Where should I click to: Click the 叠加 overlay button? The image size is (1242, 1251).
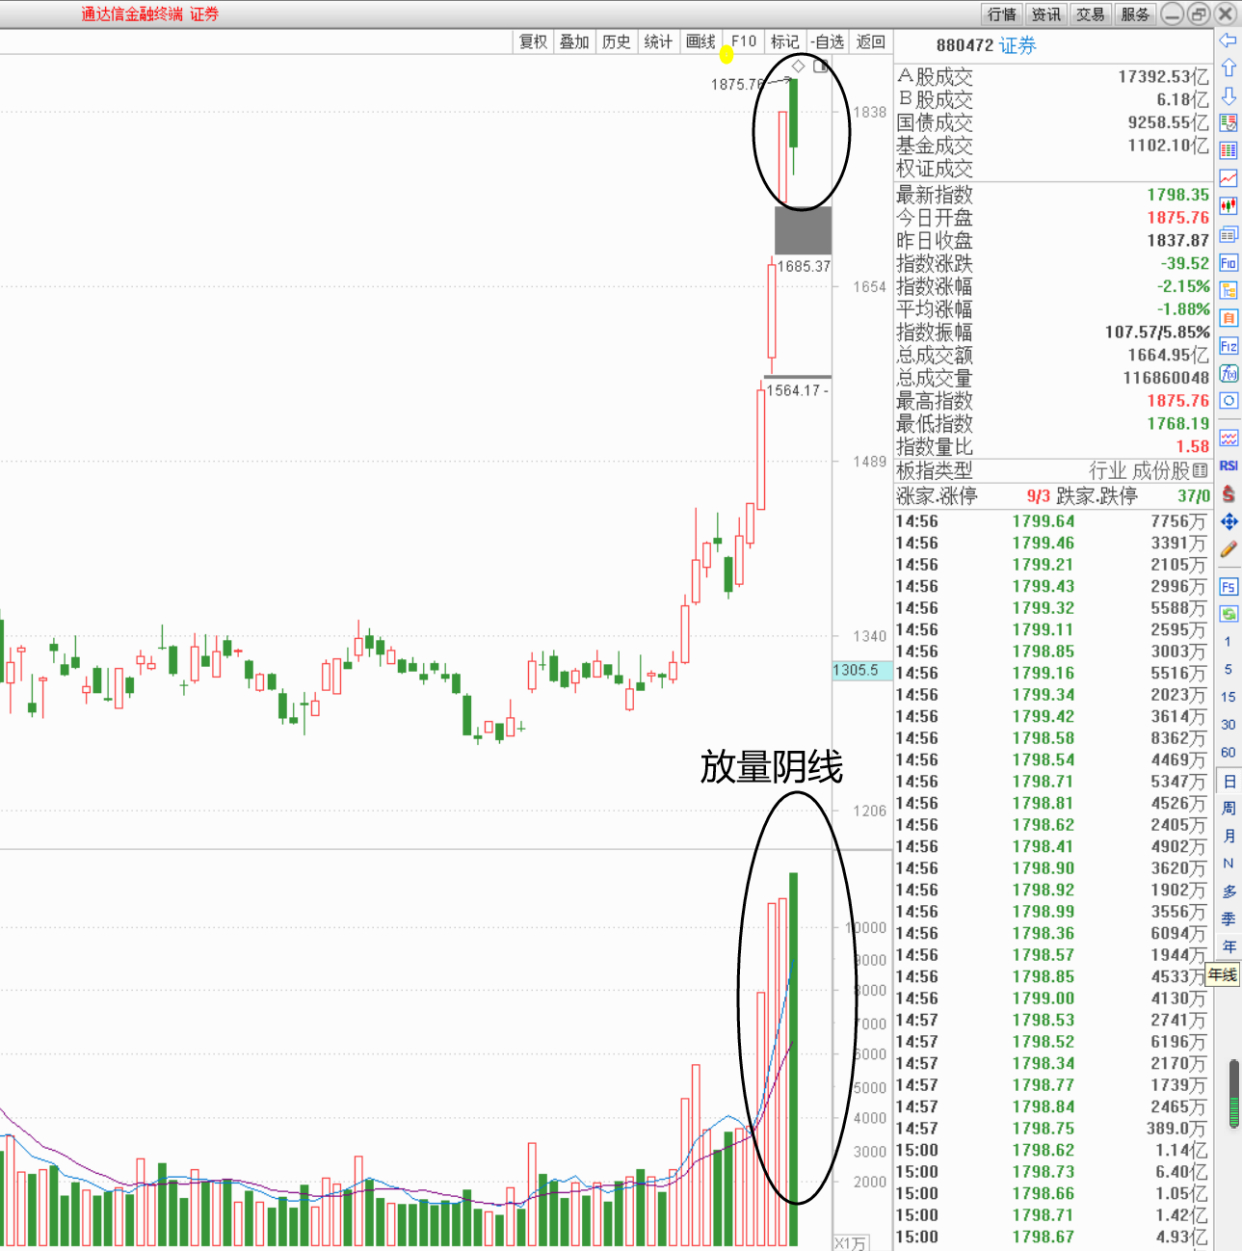click(574, 42)
